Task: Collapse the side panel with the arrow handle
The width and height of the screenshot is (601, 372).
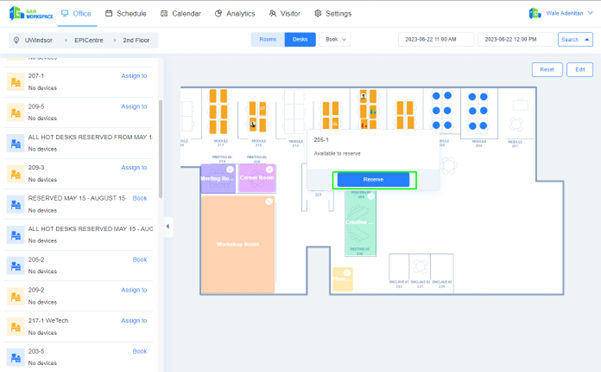Action: coord(168,226)
